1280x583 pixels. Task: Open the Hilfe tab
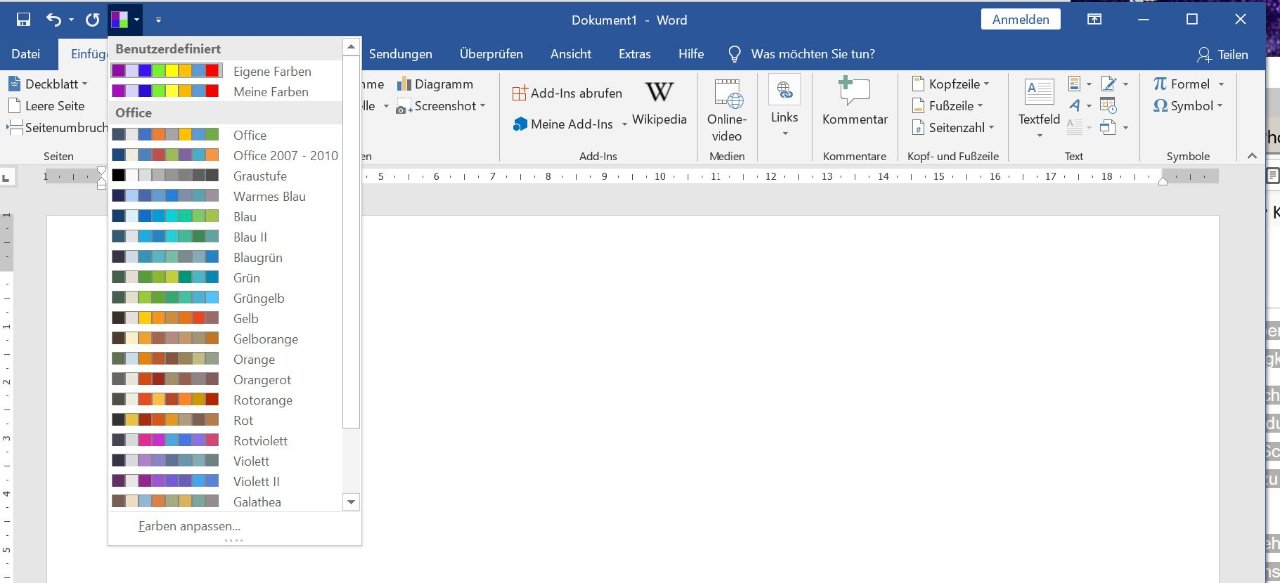tap(691, 54)
